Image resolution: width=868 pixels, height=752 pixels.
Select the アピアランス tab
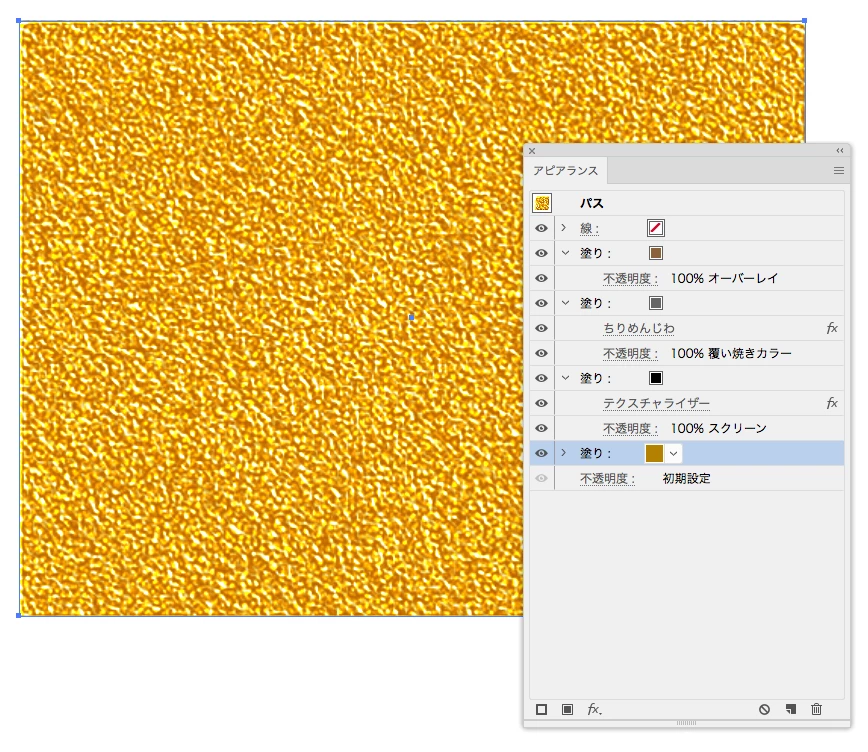565,171
